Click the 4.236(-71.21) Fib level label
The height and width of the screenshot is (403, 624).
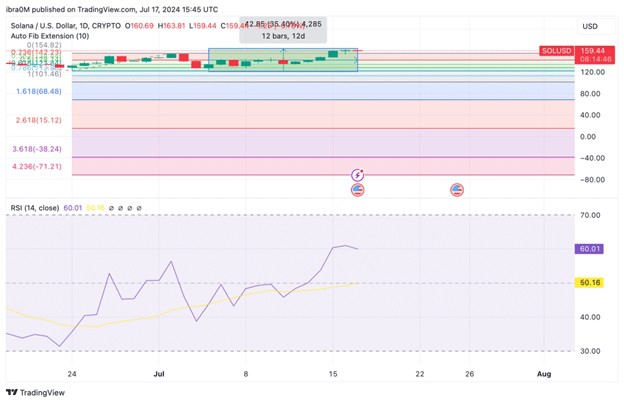tap(37, 166)
